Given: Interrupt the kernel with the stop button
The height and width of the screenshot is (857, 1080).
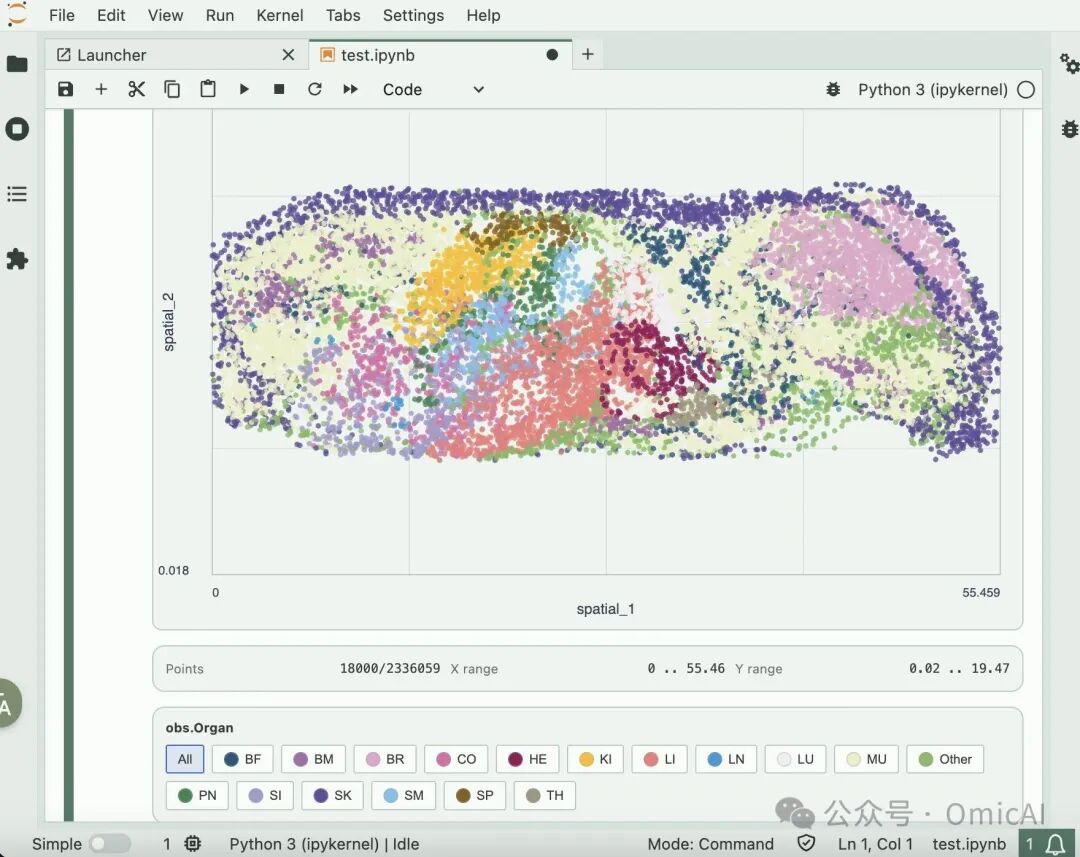Looking at the screenshot, I should [x=279, y=90].
